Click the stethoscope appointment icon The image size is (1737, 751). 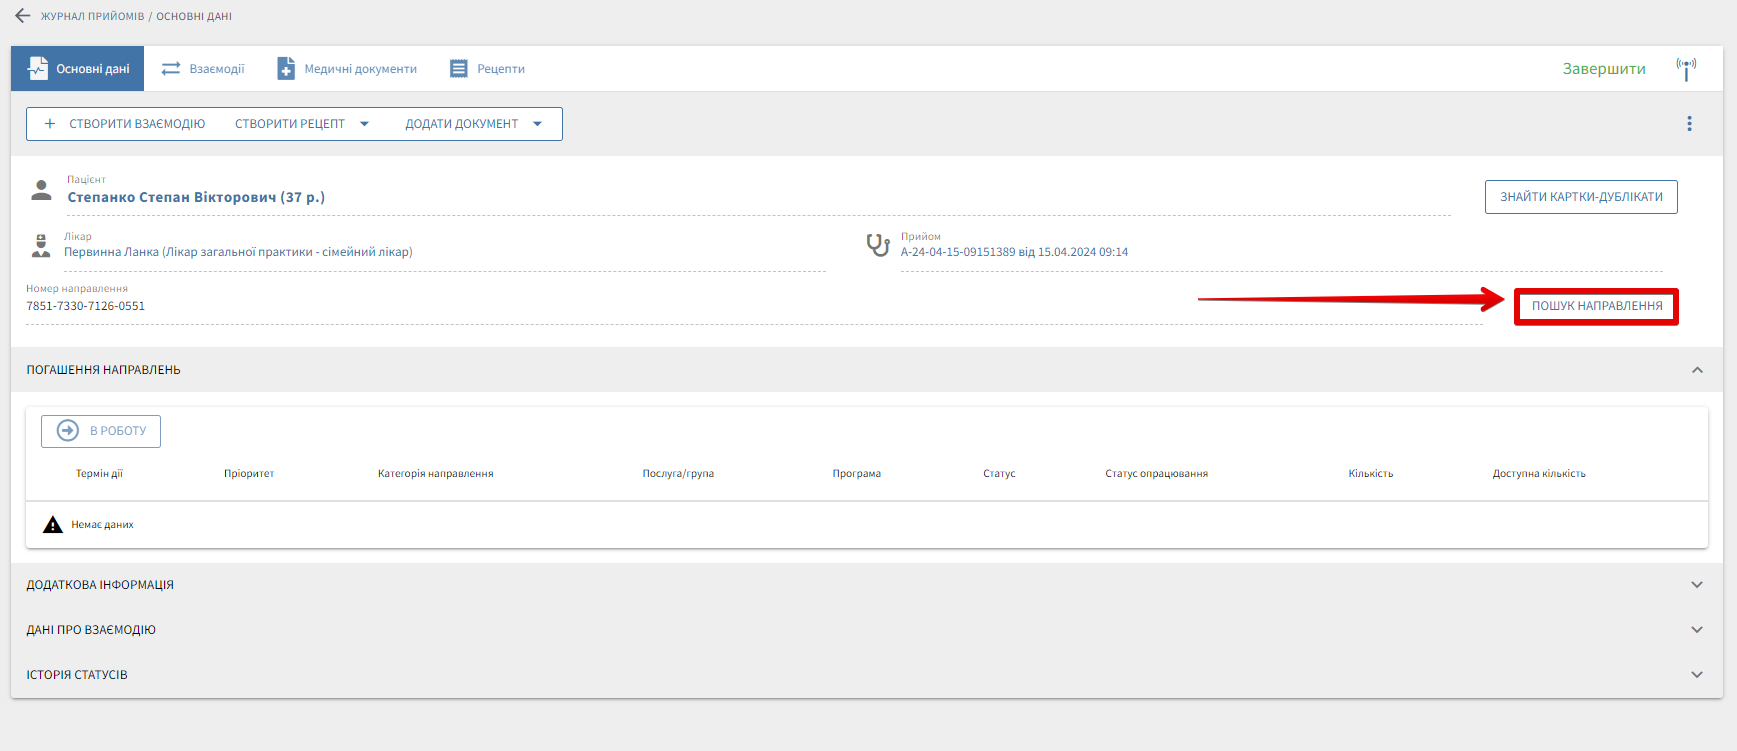[877, 245]
